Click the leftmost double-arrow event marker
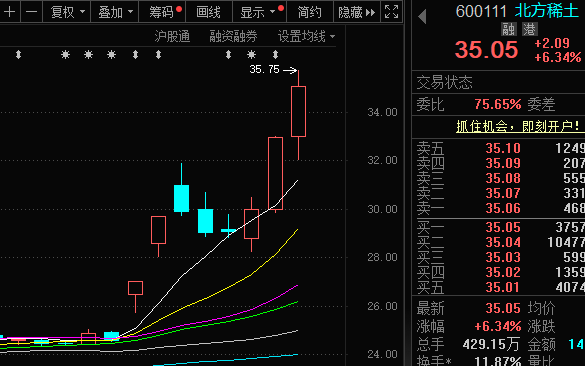The image size is (585, 366). (x=18, y=55)
